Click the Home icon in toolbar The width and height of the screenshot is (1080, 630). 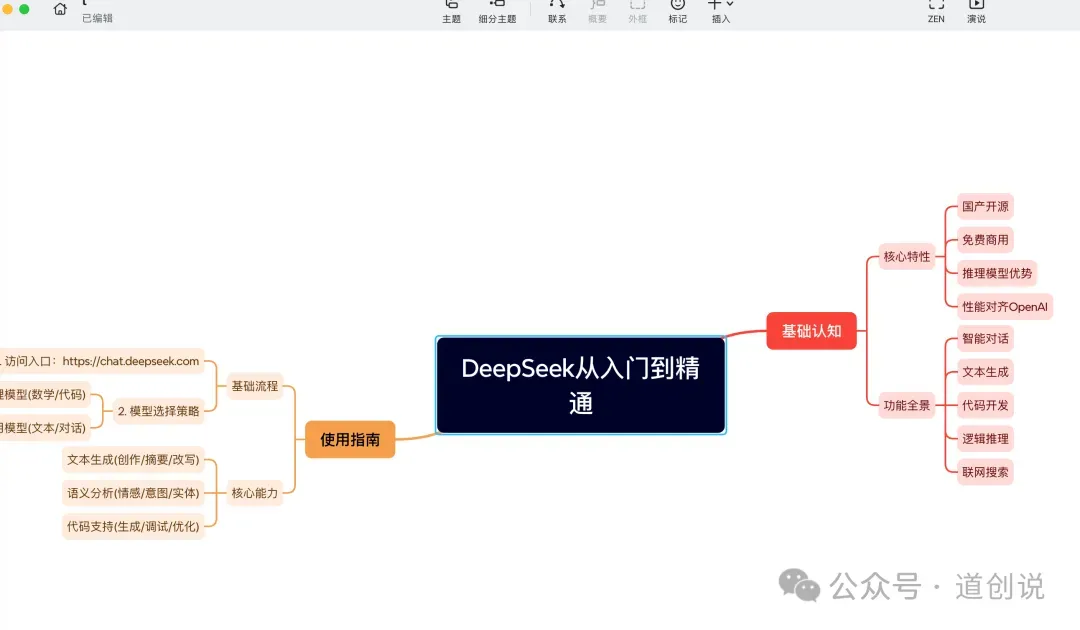(60, 9)
